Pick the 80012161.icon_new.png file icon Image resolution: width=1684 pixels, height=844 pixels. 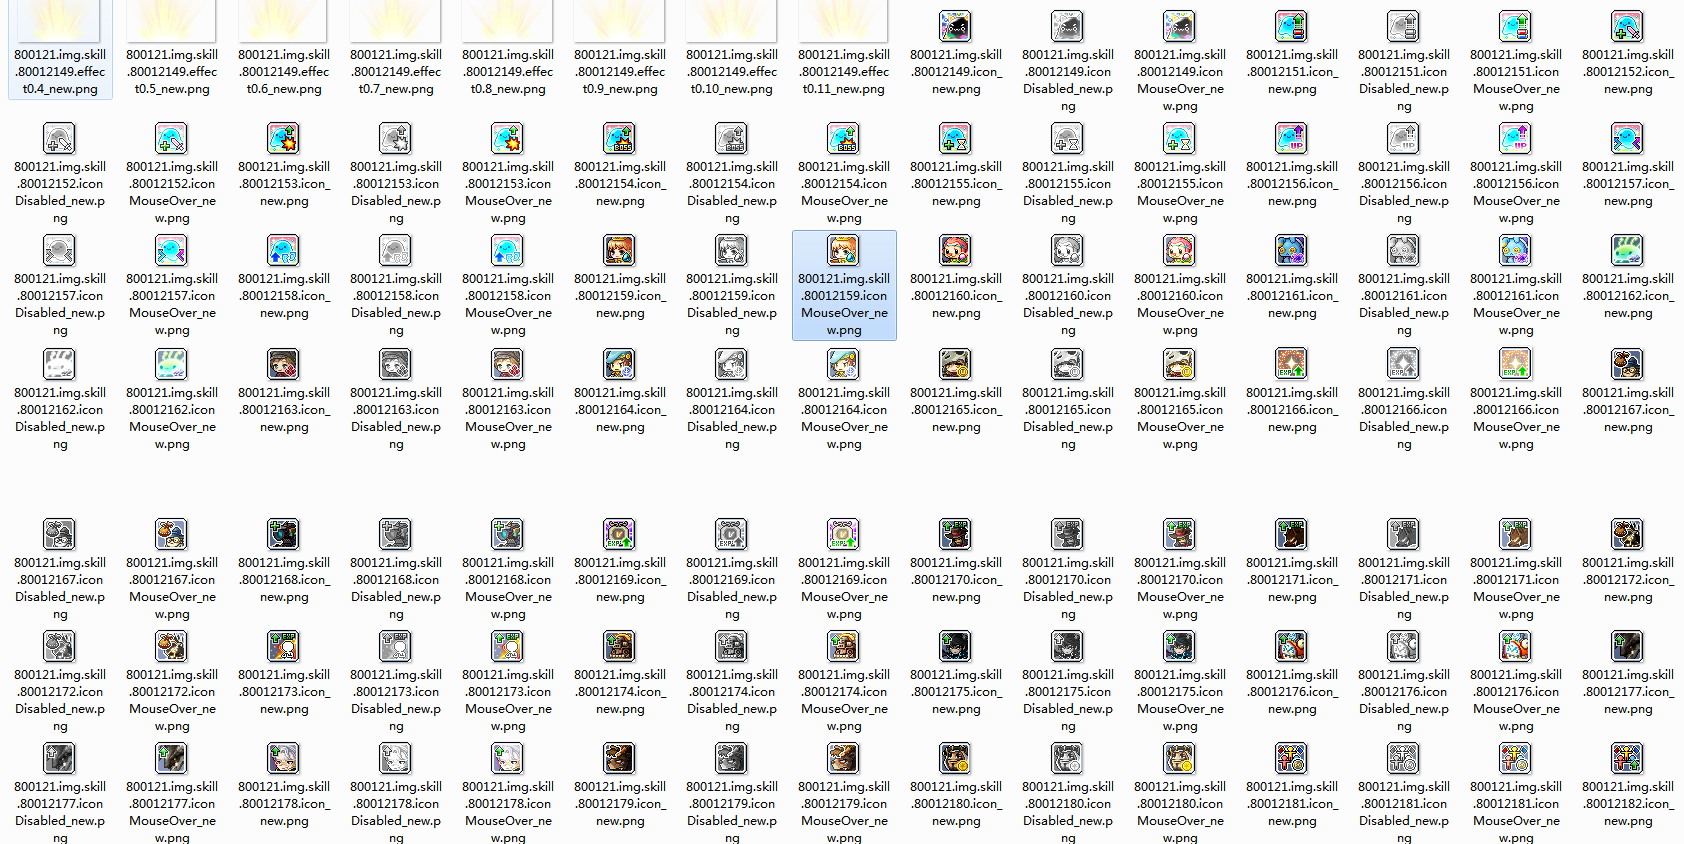(x=1292, y=250)
